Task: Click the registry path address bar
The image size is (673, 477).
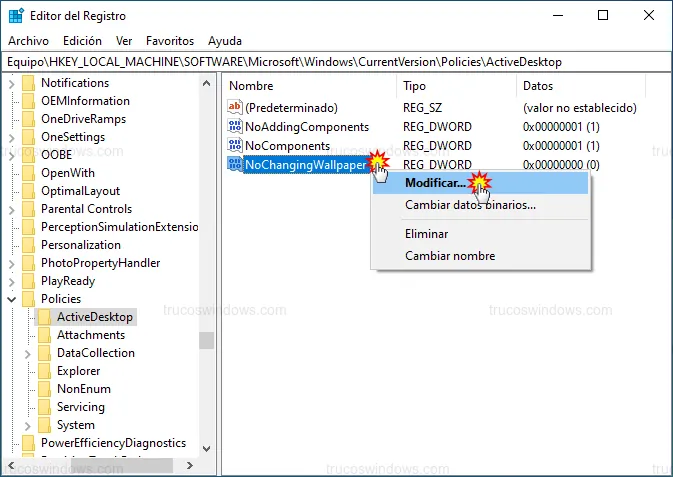Action: pos(336,62)
